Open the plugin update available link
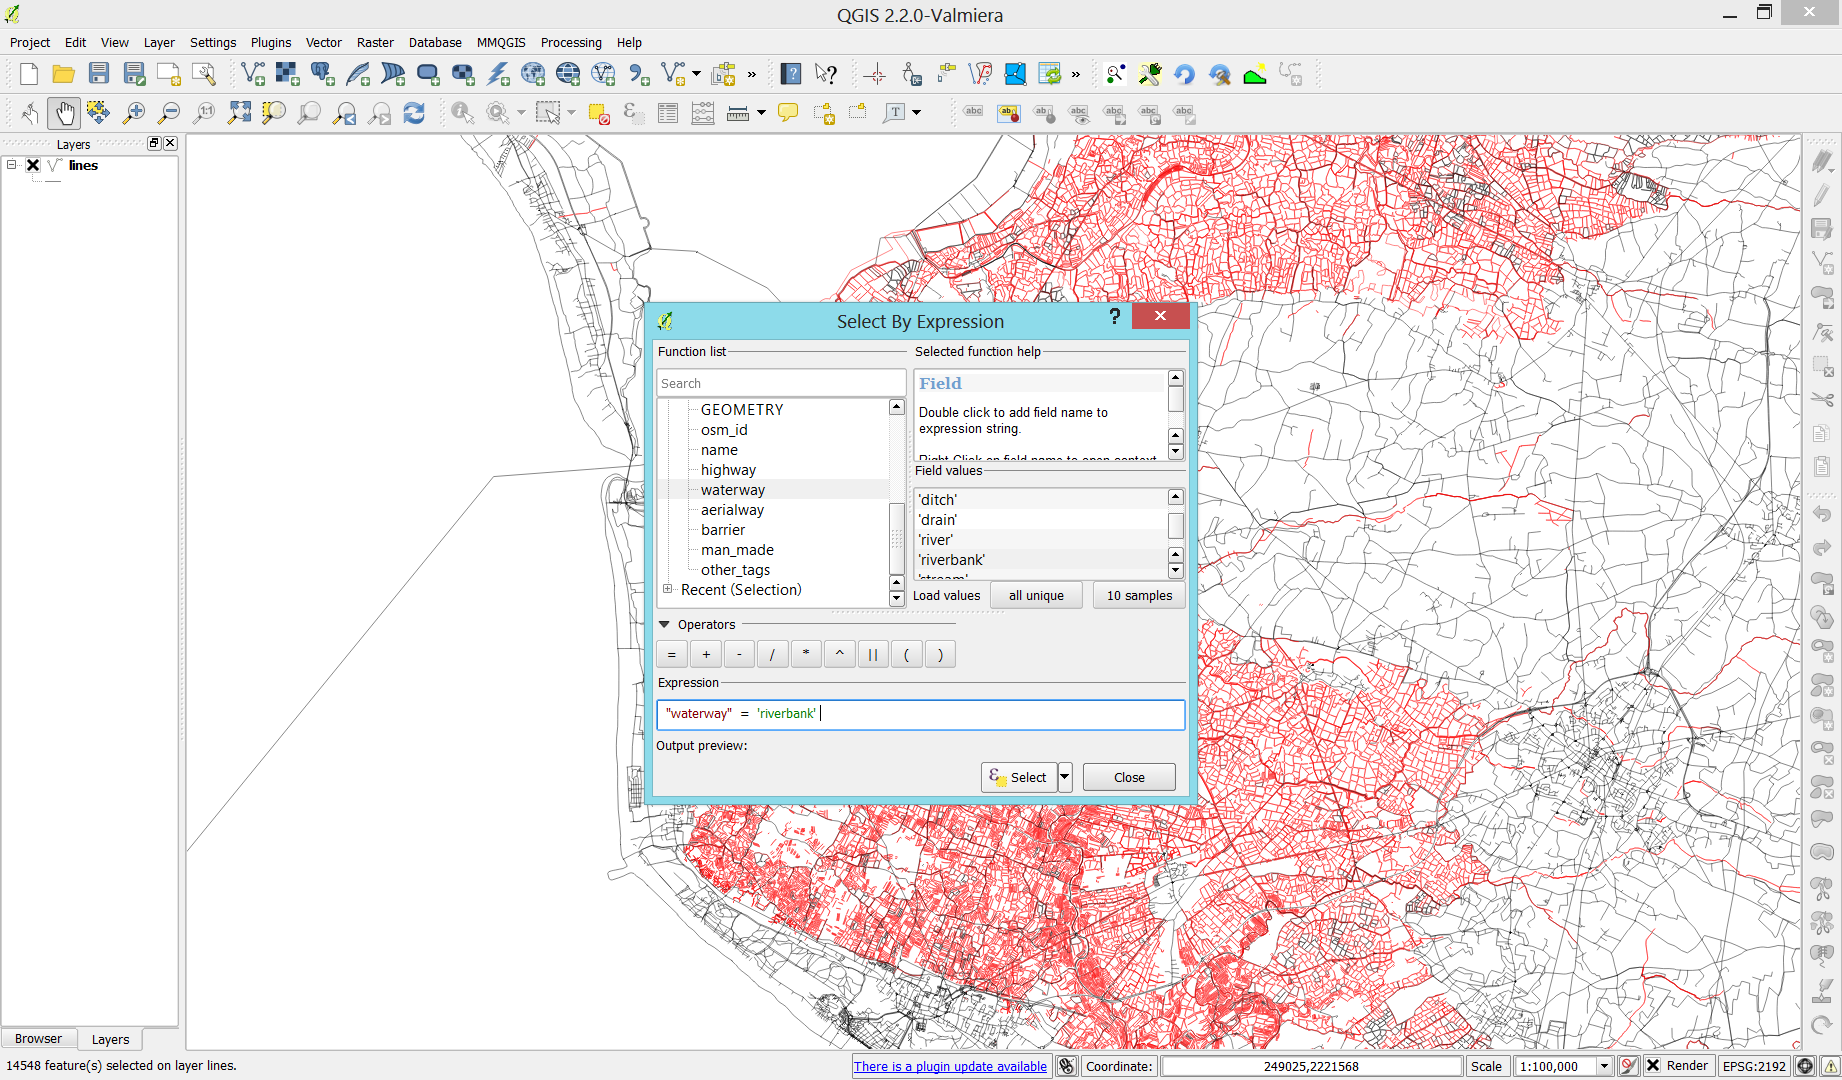1842x1080 pixels. (x=950, y=1067)
